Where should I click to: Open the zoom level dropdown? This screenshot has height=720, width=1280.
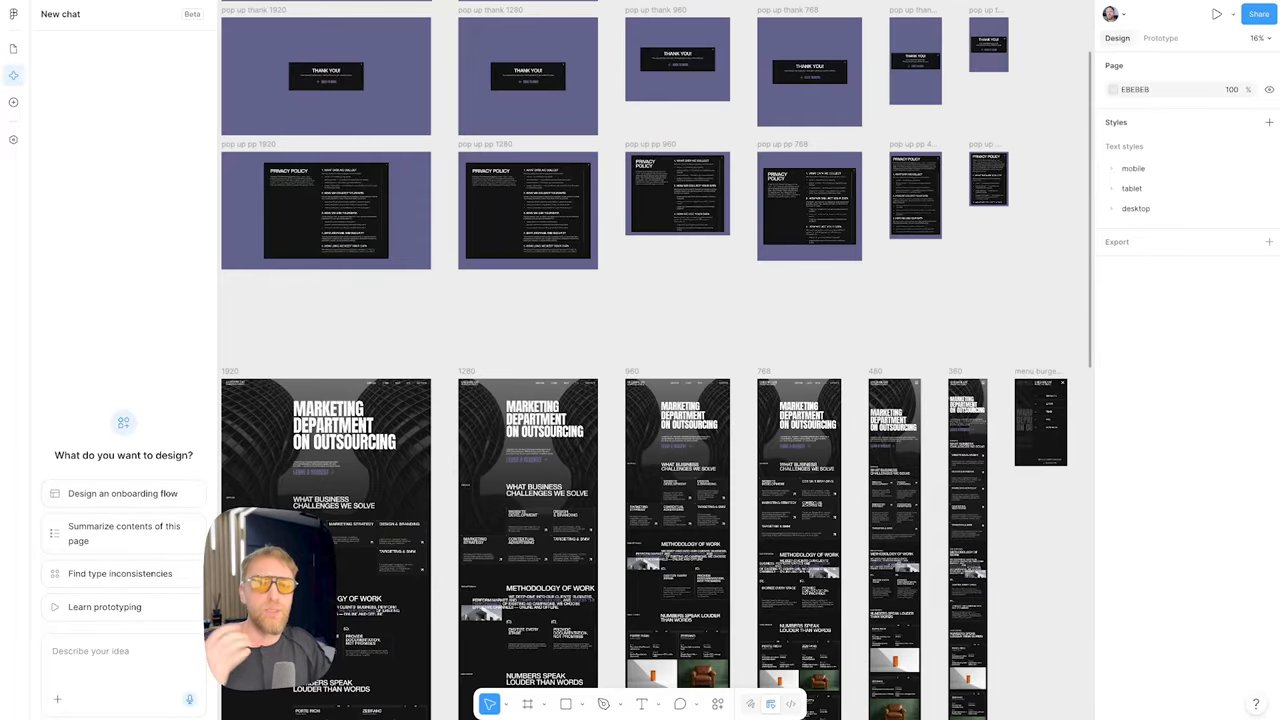point(1260,38)
